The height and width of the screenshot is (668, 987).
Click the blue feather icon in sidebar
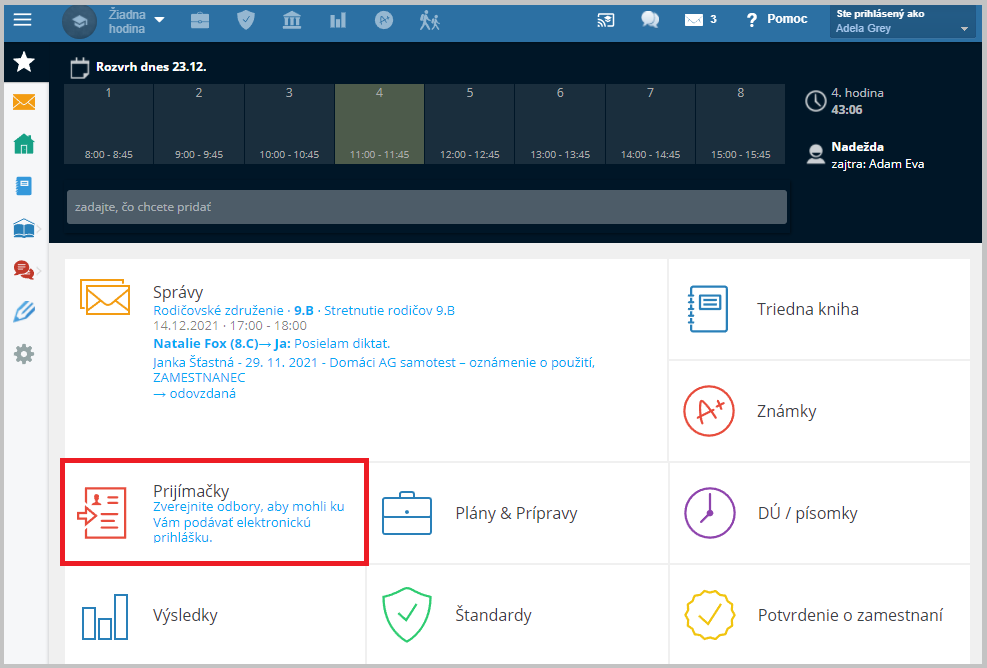[24, 312]
